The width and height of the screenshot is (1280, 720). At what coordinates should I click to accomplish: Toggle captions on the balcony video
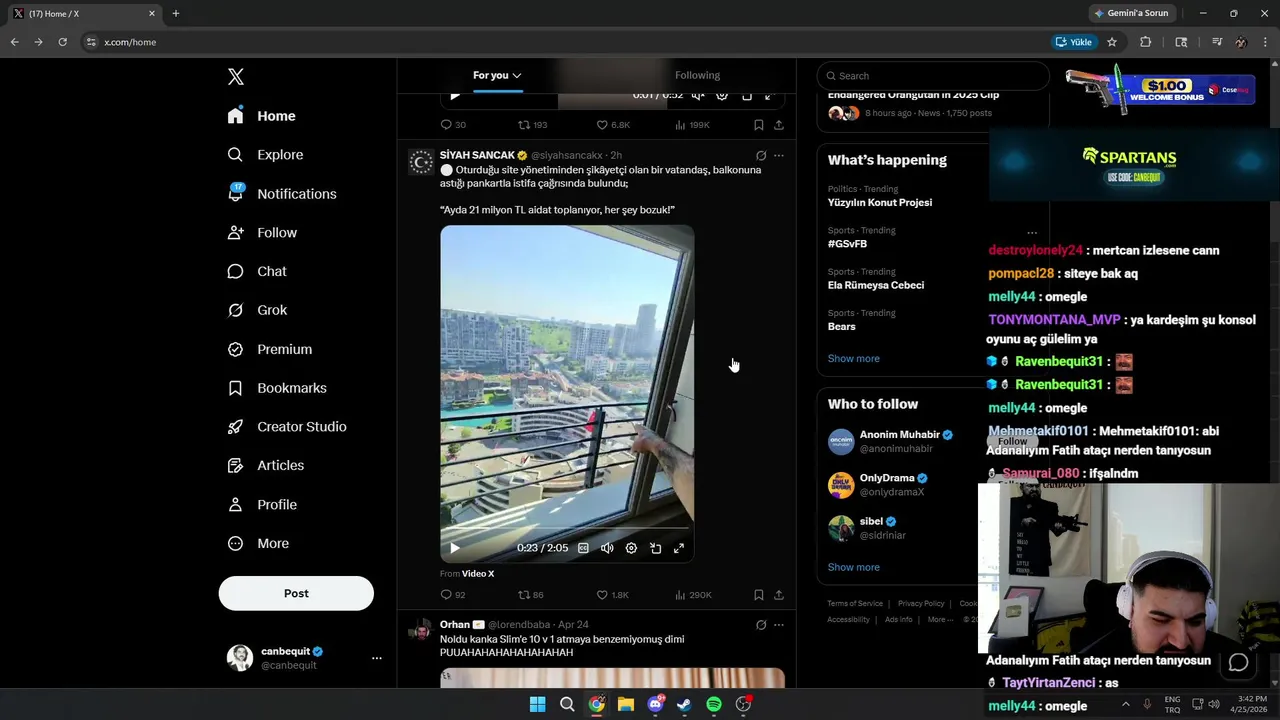[583, 548]
